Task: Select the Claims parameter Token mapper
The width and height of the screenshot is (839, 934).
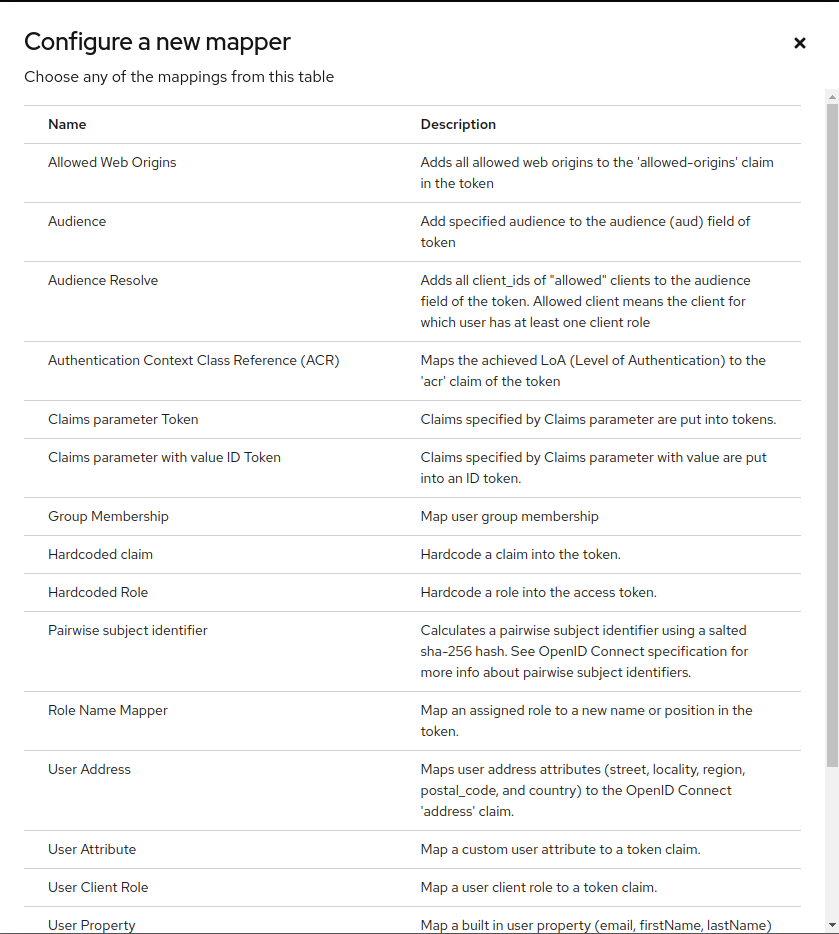Action: (123, 419)
